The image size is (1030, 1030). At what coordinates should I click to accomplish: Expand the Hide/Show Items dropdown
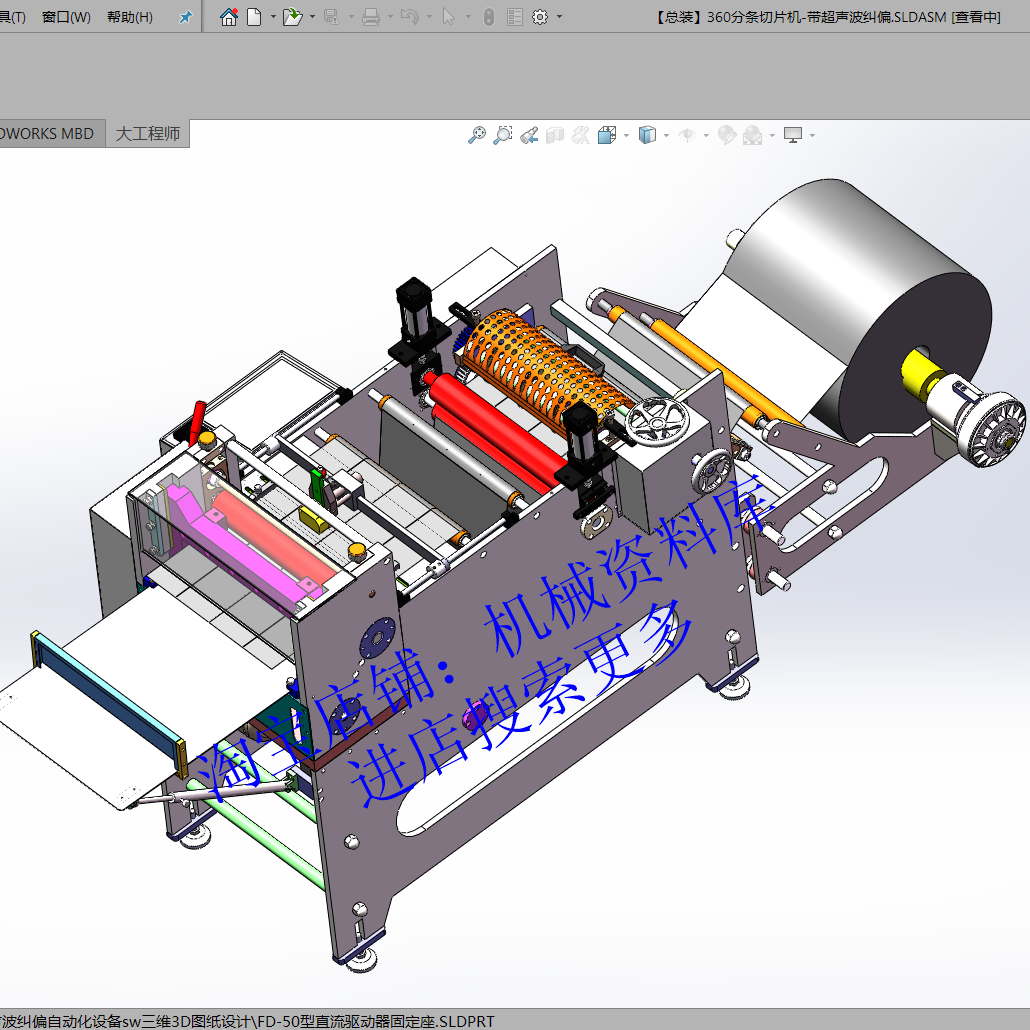click(x=706, y=135)
